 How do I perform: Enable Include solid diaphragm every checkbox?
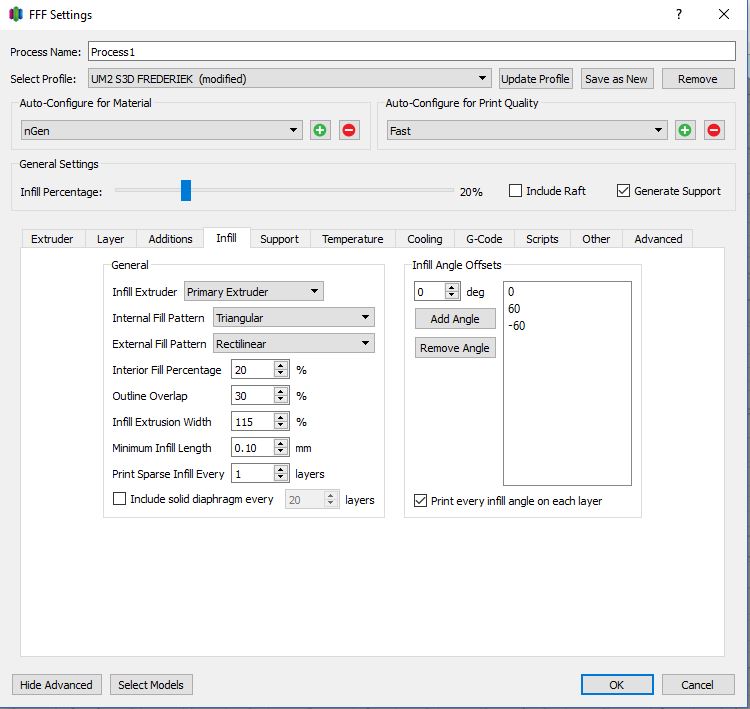[120, 499]
